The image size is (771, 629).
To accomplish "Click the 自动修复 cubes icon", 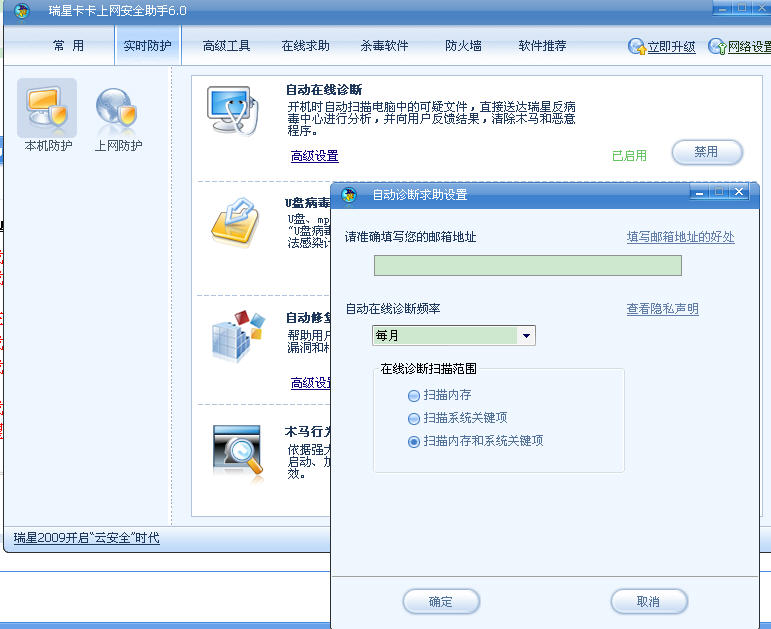I will pos(238,336).
